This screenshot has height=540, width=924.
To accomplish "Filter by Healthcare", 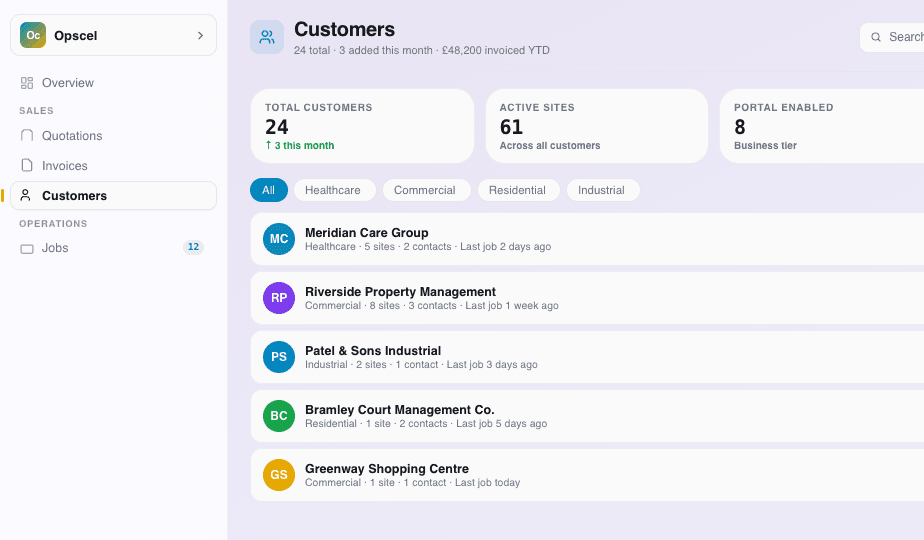I will point(333,190).
